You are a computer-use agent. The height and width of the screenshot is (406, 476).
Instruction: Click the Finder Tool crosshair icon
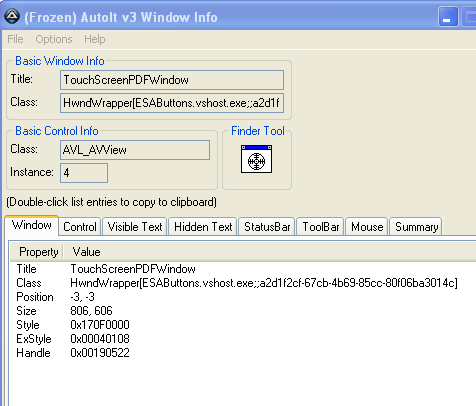[256, 159]
